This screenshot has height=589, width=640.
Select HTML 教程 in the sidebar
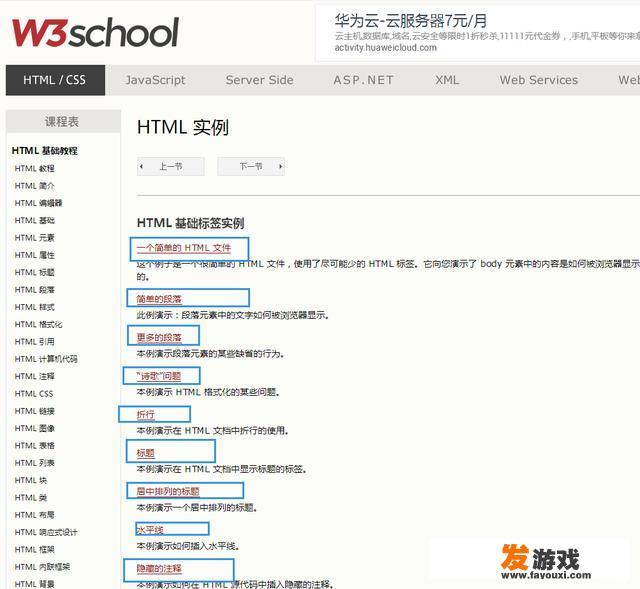pyautogui.click(x=35, y=169)
